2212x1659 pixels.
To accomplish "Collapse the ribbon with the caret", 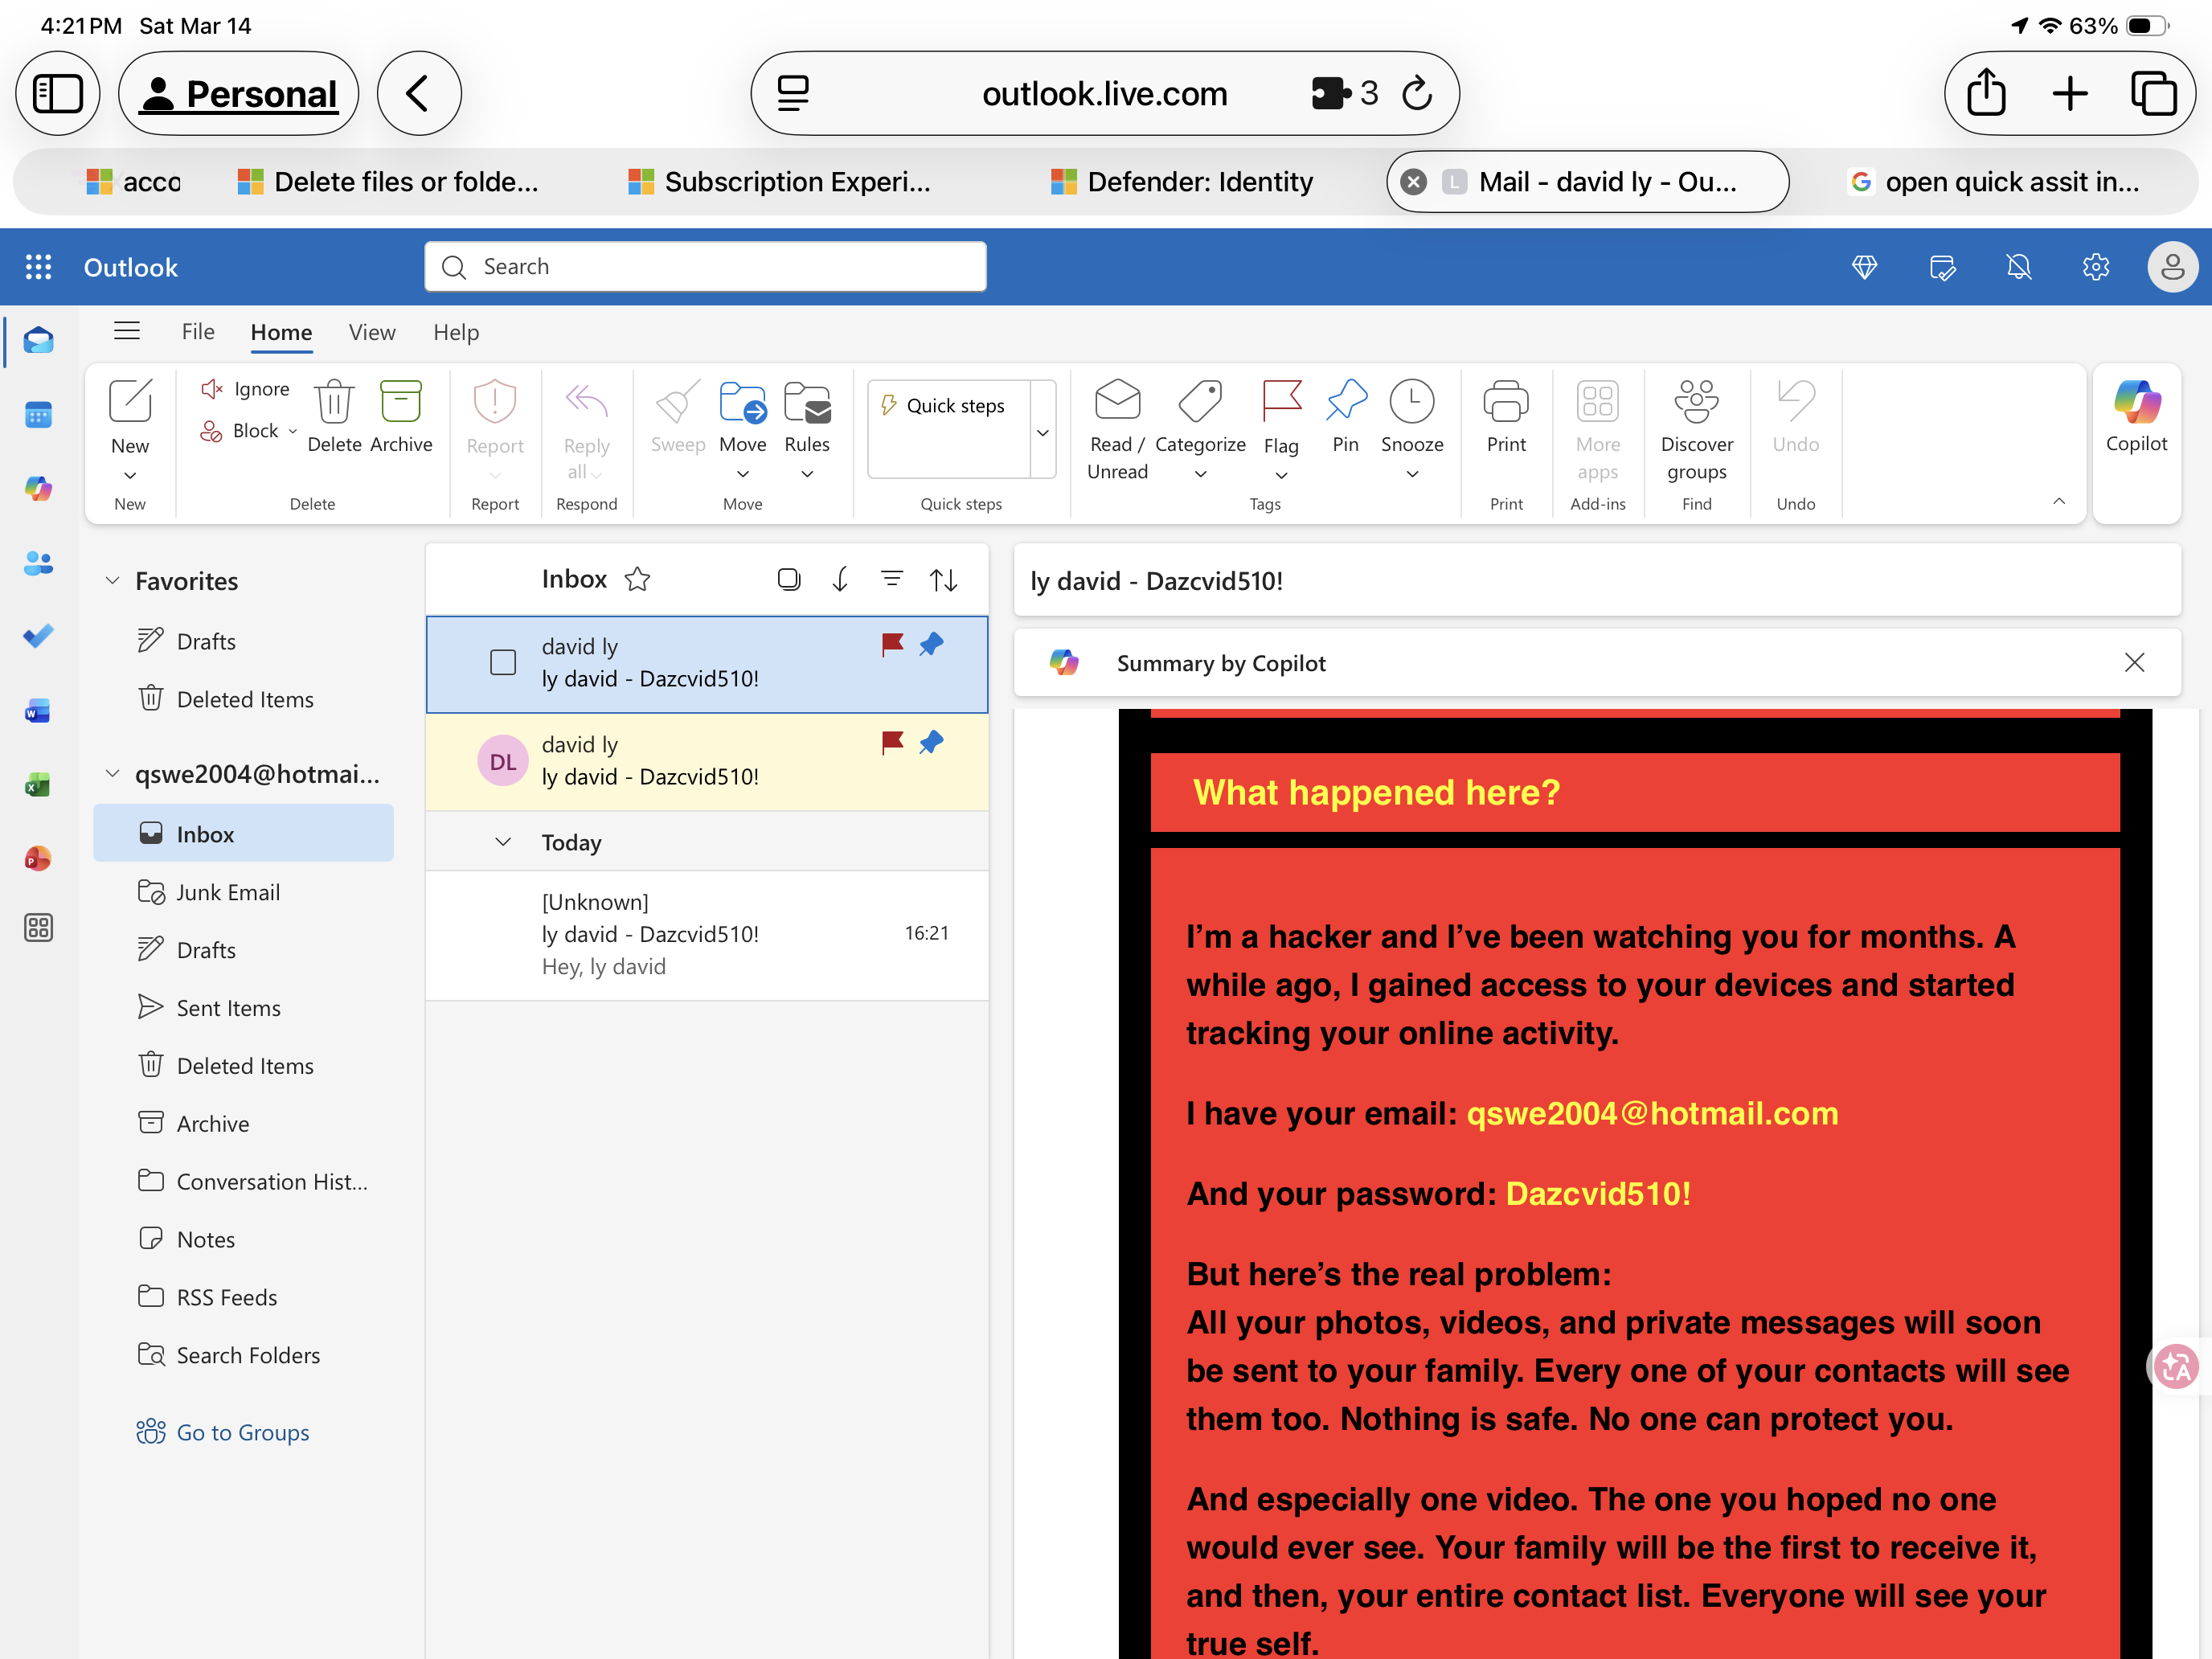I will click(x=2059, y=501).
